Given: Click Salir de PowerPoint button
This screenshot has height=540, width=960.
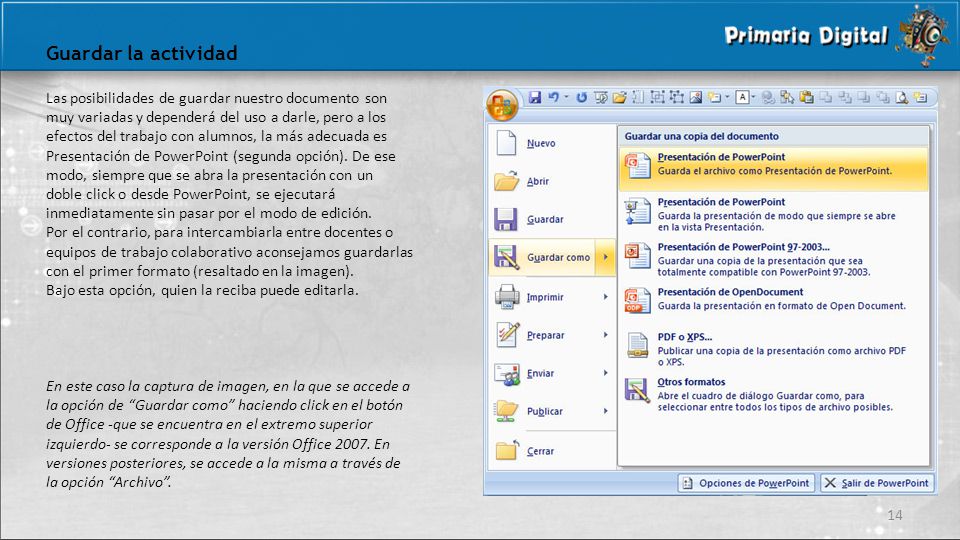Looking at the screenshot, I should pos(877,483).
